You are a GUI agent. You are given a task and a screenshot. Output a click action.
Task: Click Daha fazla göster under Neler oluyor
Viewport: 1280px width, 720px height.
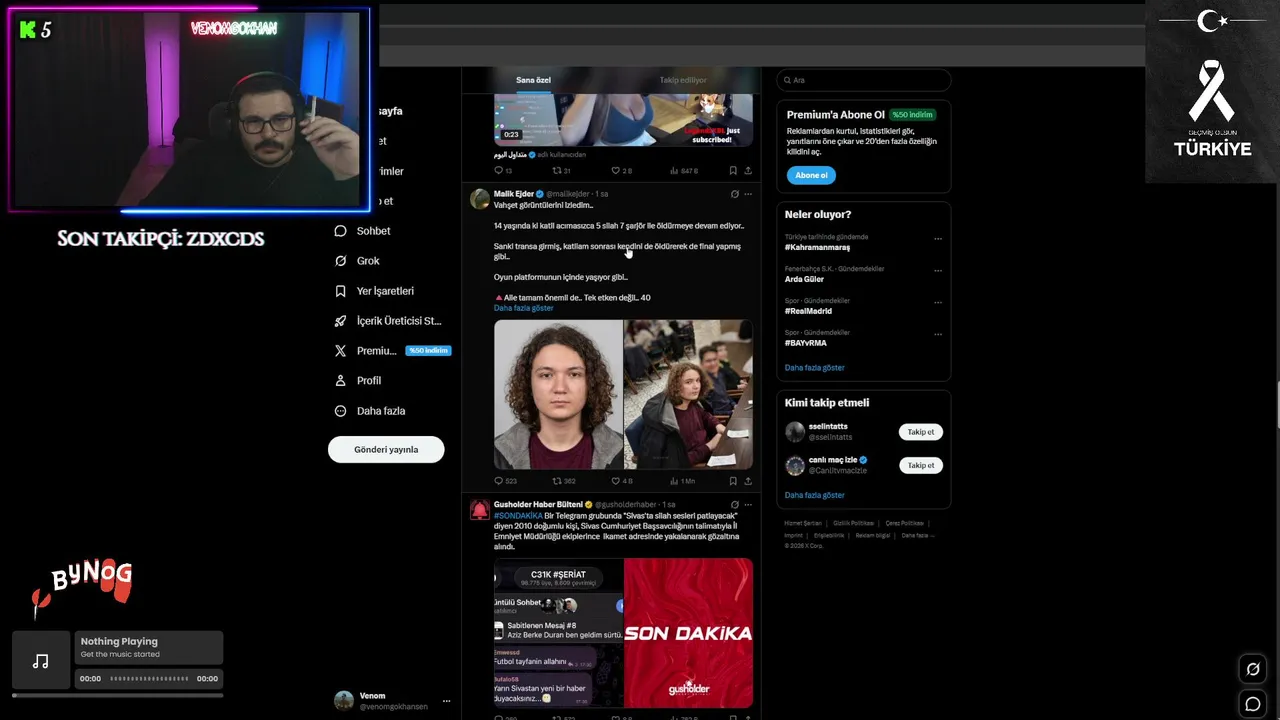tap(814, 368)
